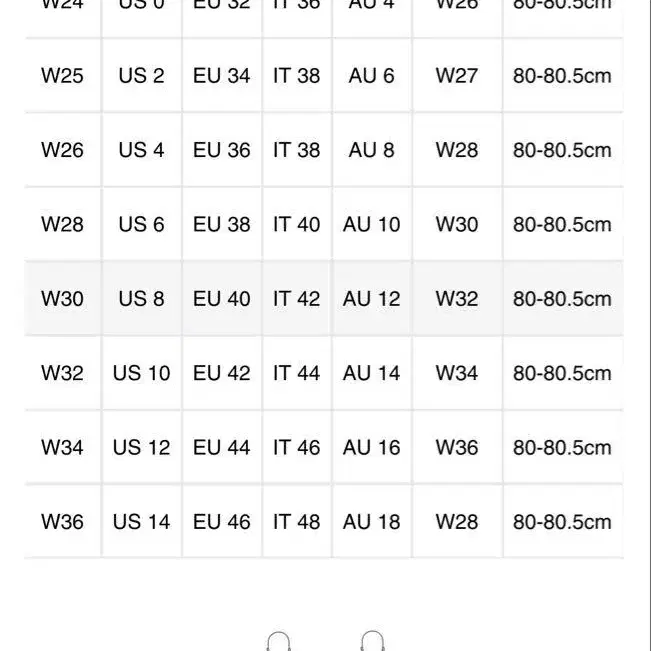The width and height of the screenshot is (651, 651).
Task: Click the US 2 cell
Action: click(x=142, y=76)
